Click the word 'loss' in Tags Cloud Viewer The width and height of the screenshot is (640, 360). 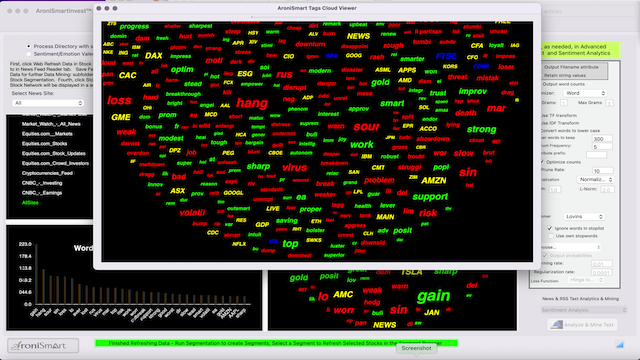click(119, 100)
